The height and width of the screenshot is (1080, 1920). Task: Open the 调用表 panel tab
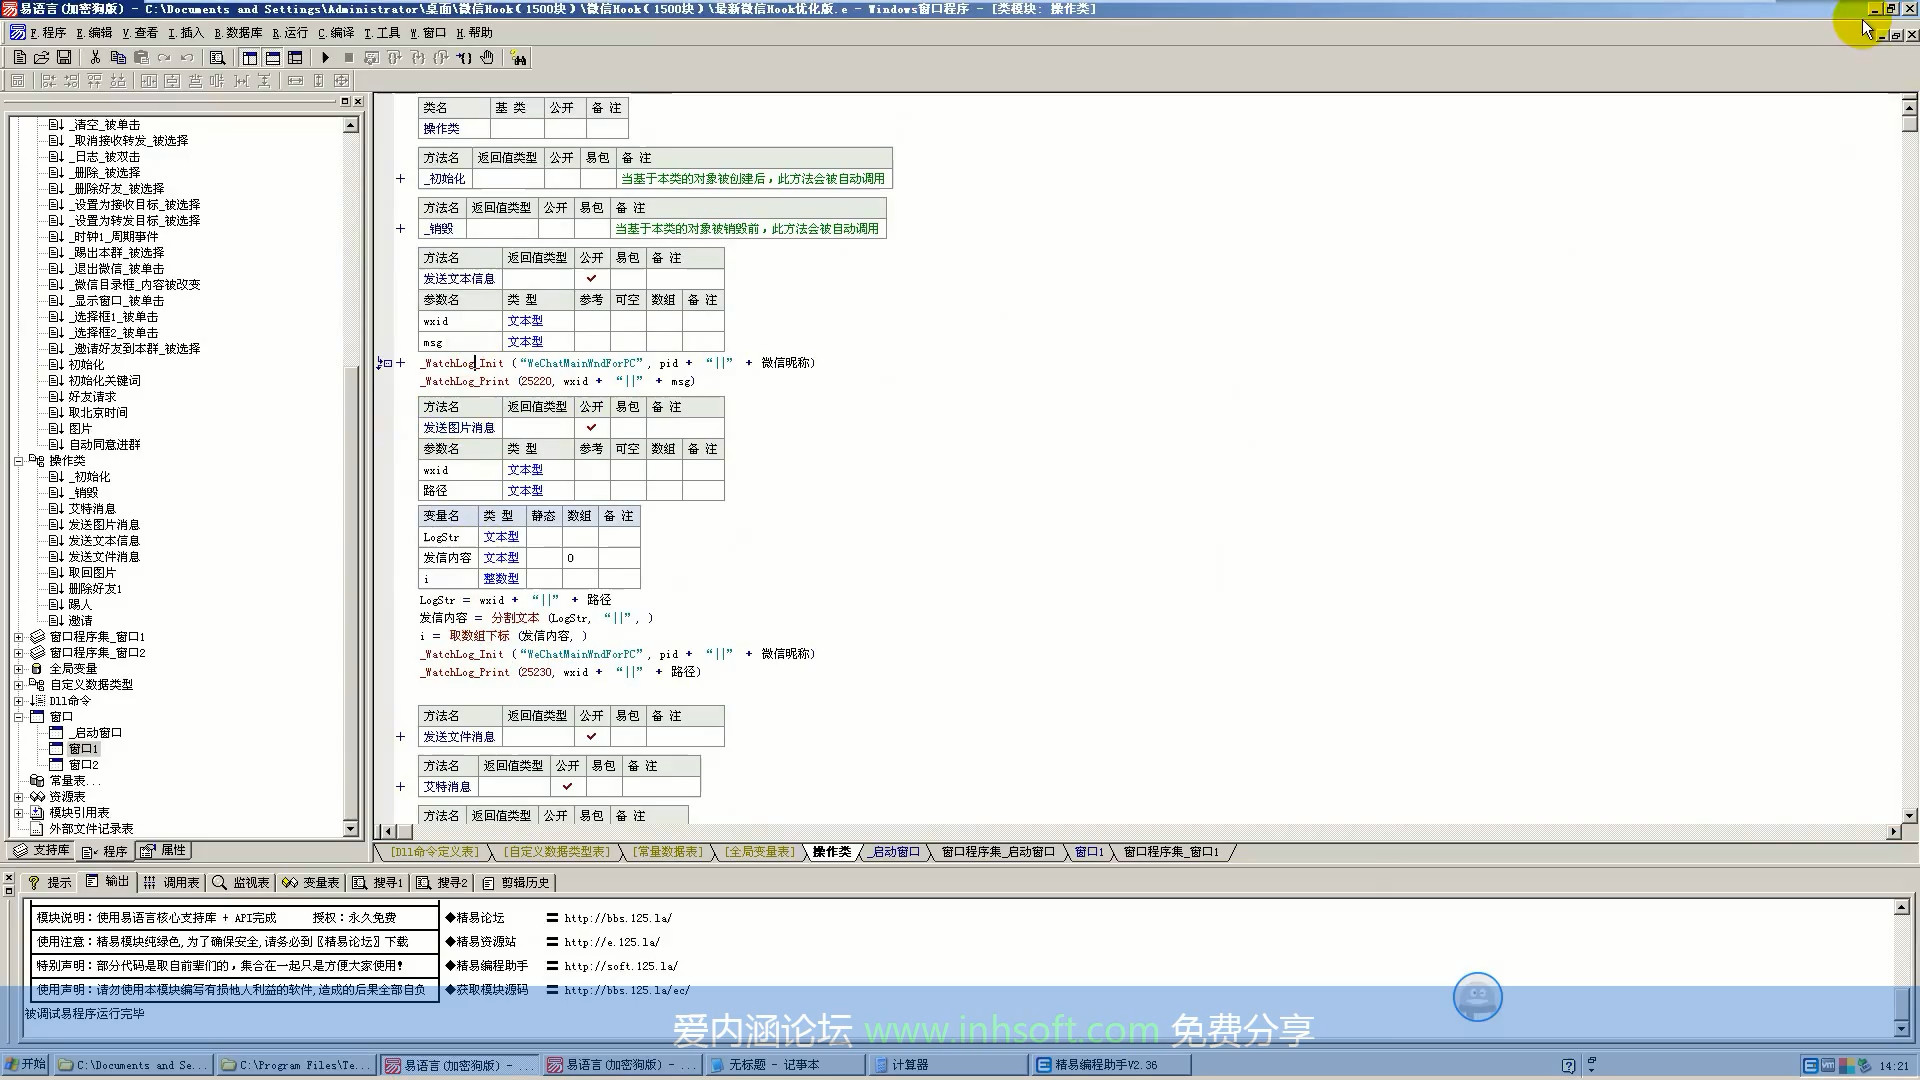(172, 883)
